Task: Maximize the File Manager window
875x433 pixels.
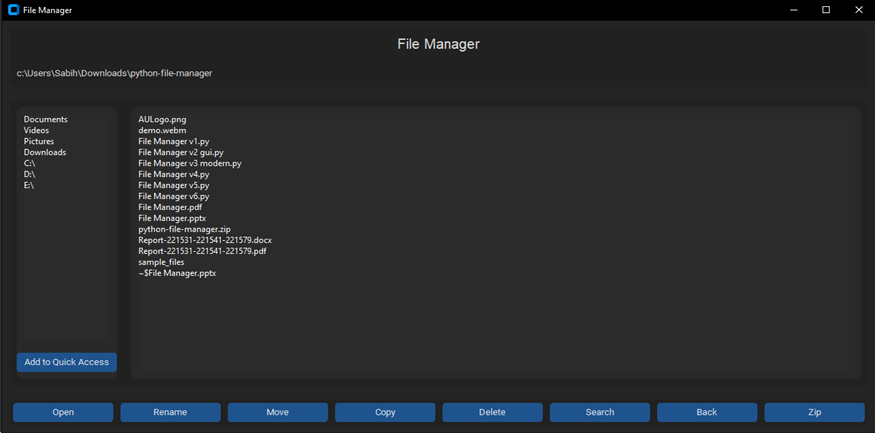Action: pyautogui.click(x=826, y=10)
